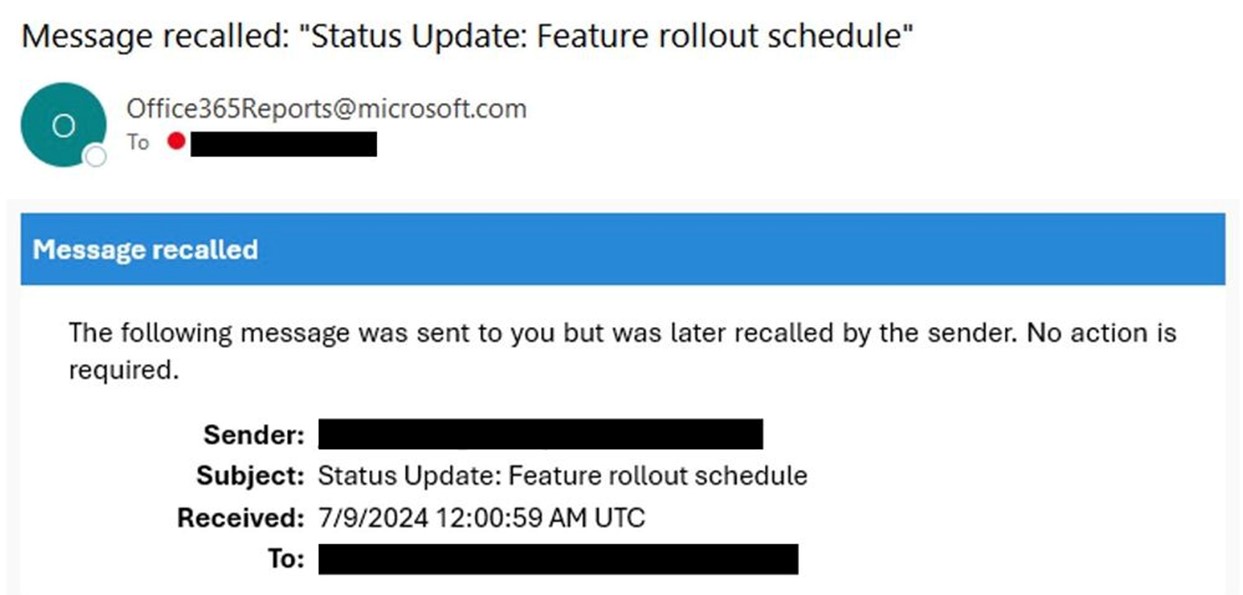This screenshot has height=595, width=1243.
Task: Click the redacted To value in the details
Action: pos(558,559)
